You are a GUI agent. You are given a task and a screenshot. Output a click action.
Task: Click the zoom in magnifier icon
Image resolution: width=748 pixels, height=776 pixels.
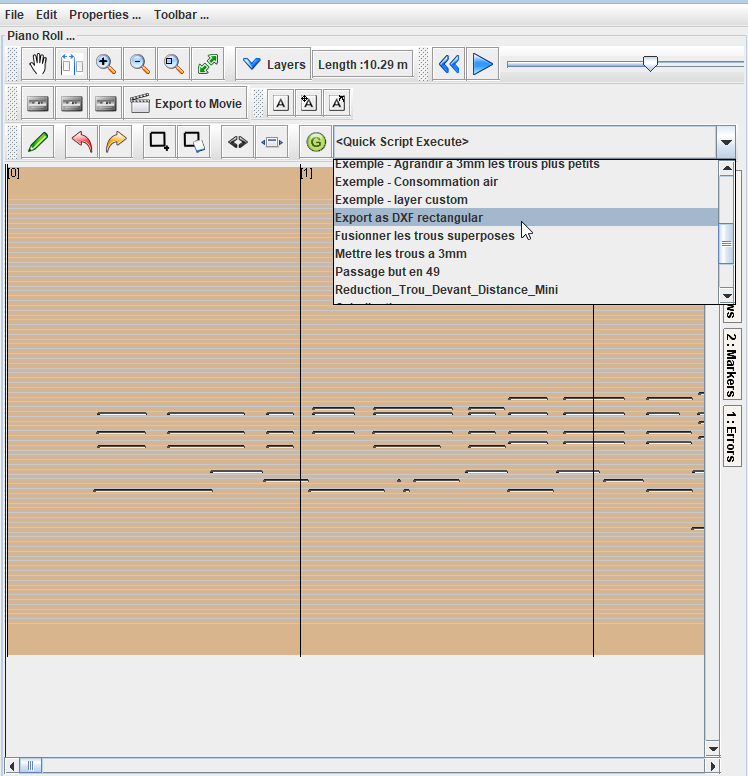[x=106, y=65]
